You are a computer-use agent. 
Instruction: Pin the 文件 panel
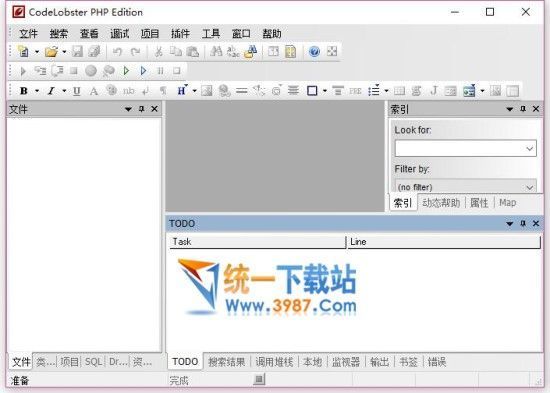click(x=141, y=109)
